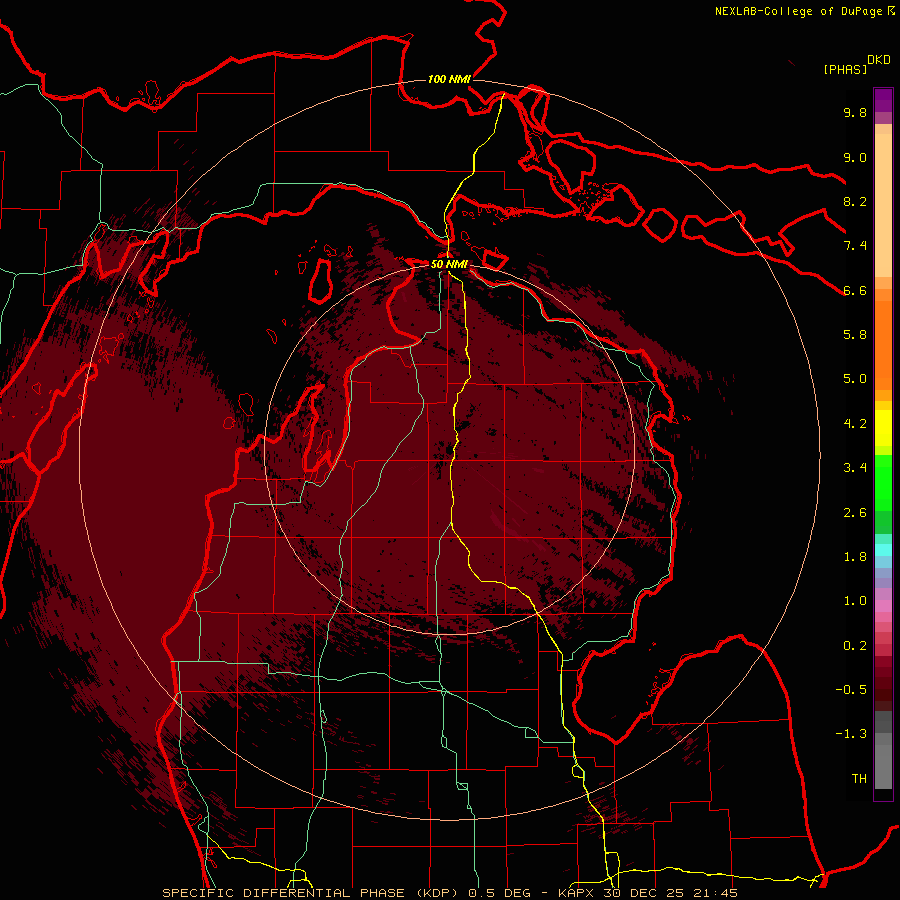Click the "9.8" value on the color scale
The width and height of the screenshot is (900, 900).
point(855,112)
